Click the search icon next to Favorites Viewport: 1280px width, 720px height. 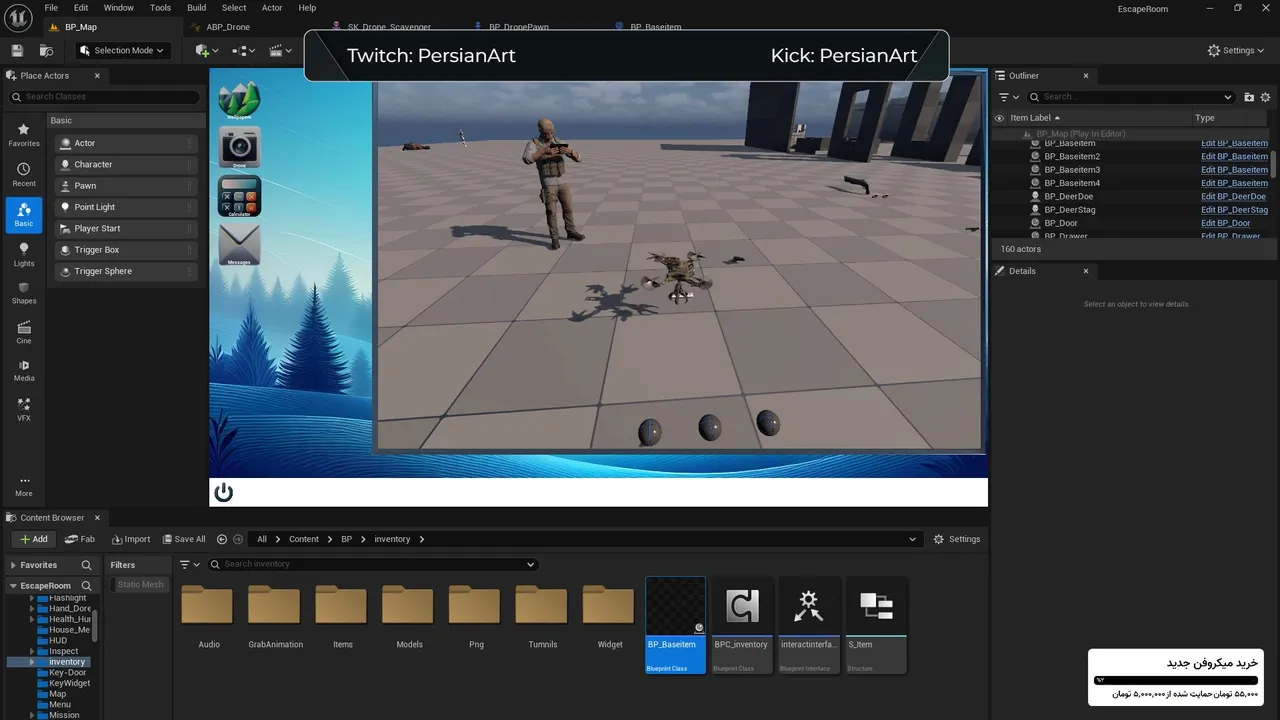[x=87, y=565]
